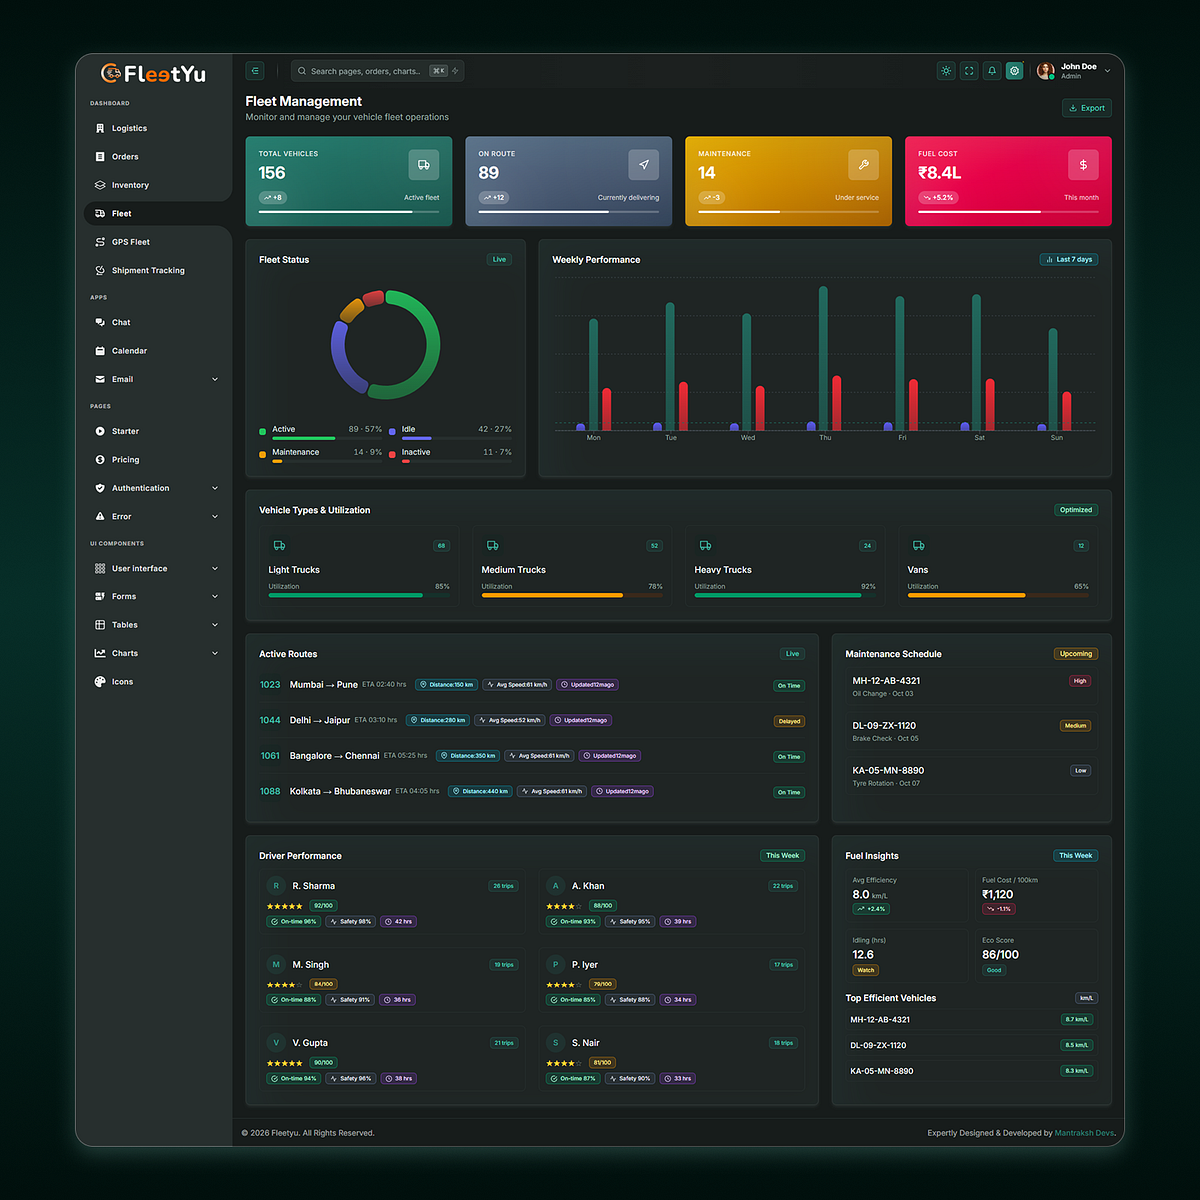The image size is (1200, 1200).
Task: Click M. Singh's driver avatar
Action: 276,965
